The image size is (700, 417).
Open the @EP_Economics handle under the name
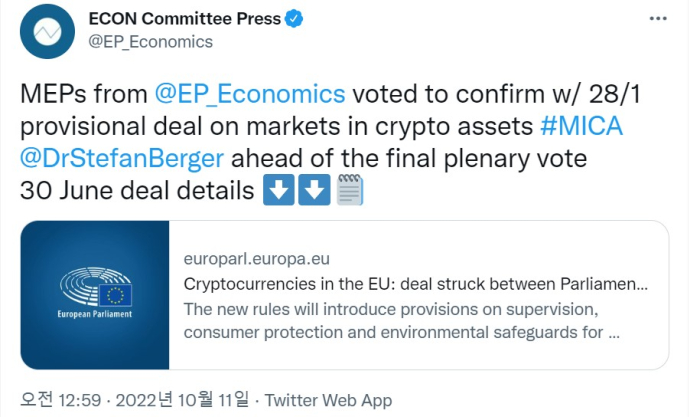(x=150, y=42)
